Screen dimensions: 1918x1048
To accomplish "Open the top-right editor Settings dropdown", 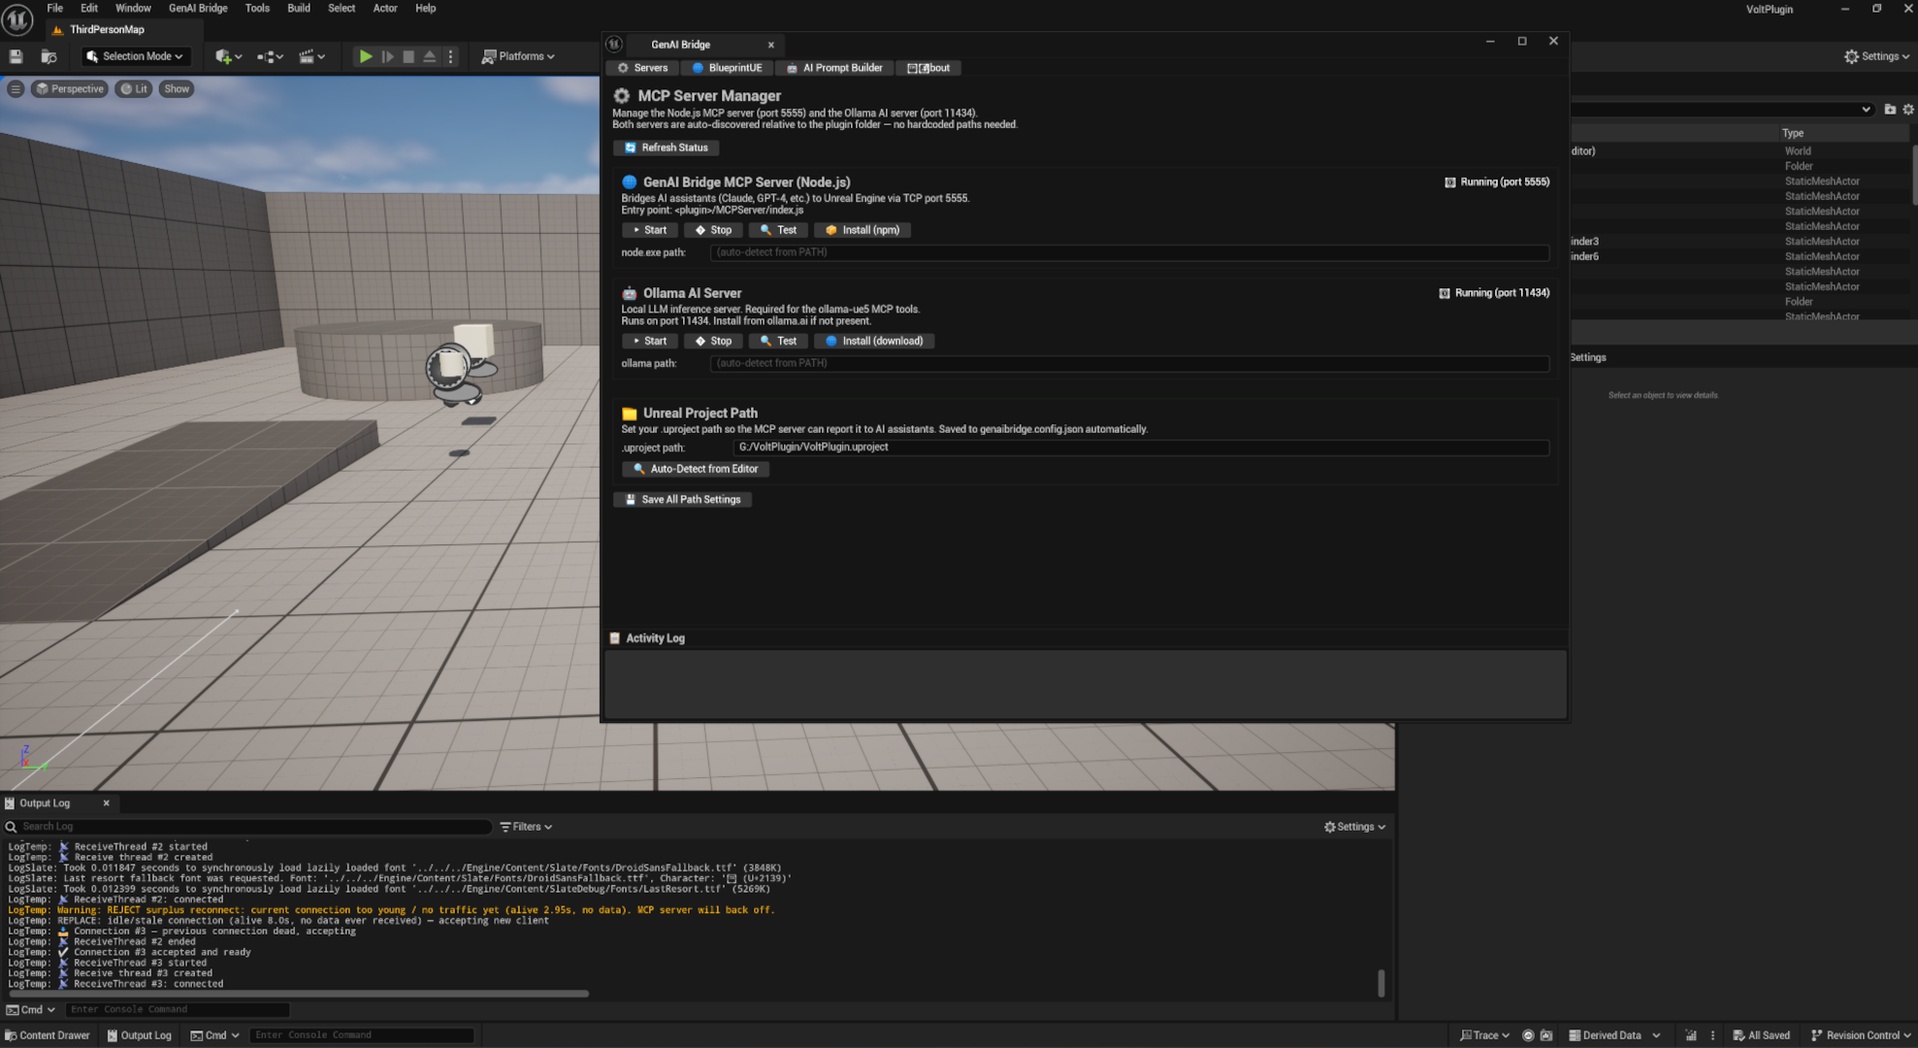I will 1877,57.
